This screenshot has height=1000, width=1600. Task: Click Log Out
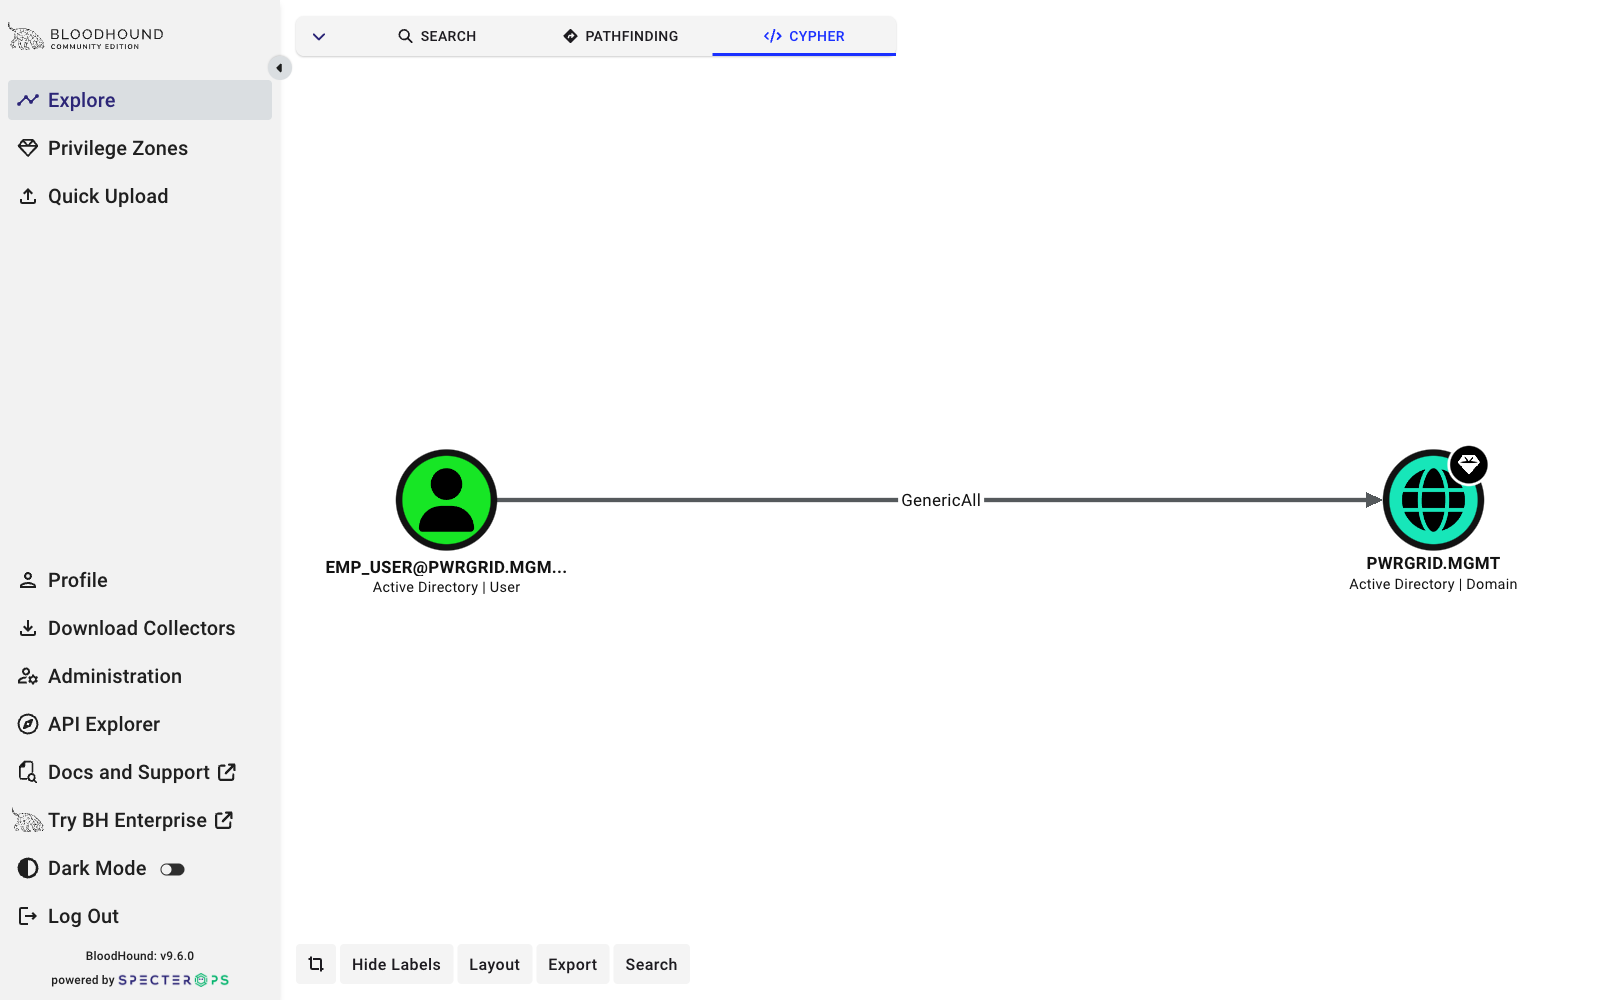coord(140,916)
